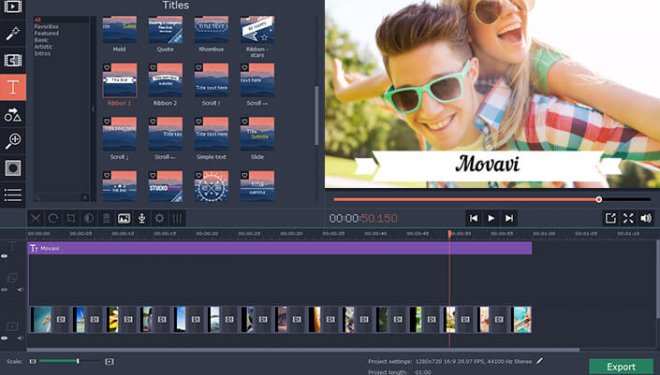Mute the overlay track speaker
Screen dimensions: 660x375
pyautogui.click(x=20, y=290)
